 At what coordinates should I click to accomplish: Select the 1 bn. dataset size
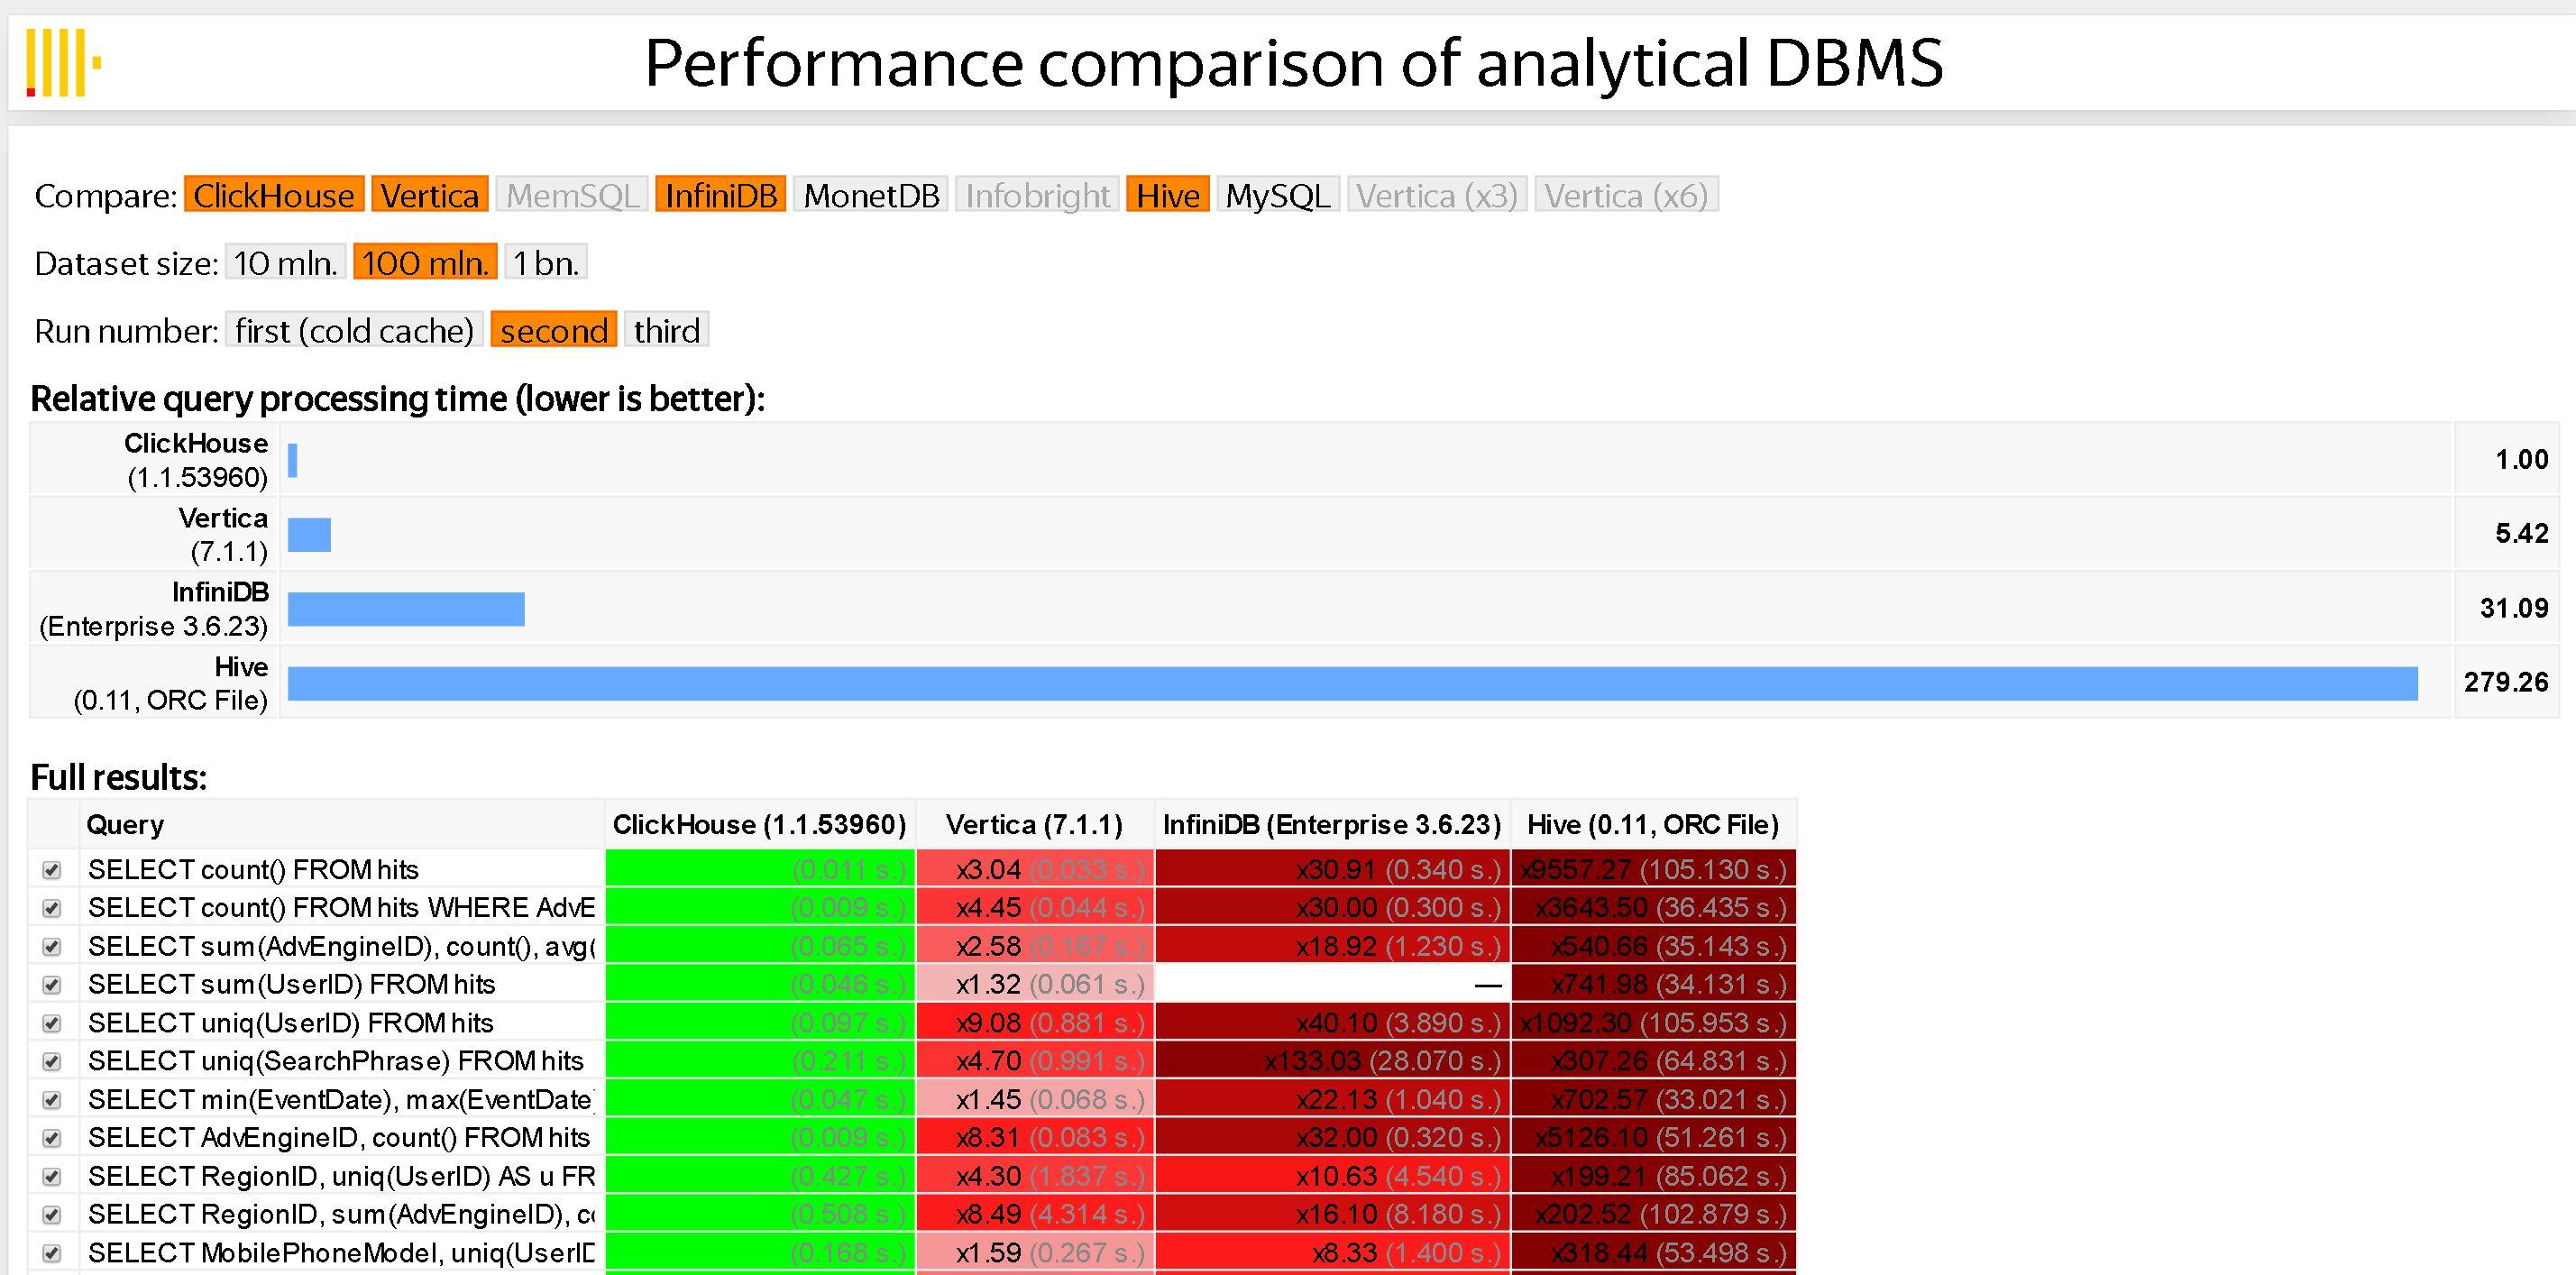point(546,262)
